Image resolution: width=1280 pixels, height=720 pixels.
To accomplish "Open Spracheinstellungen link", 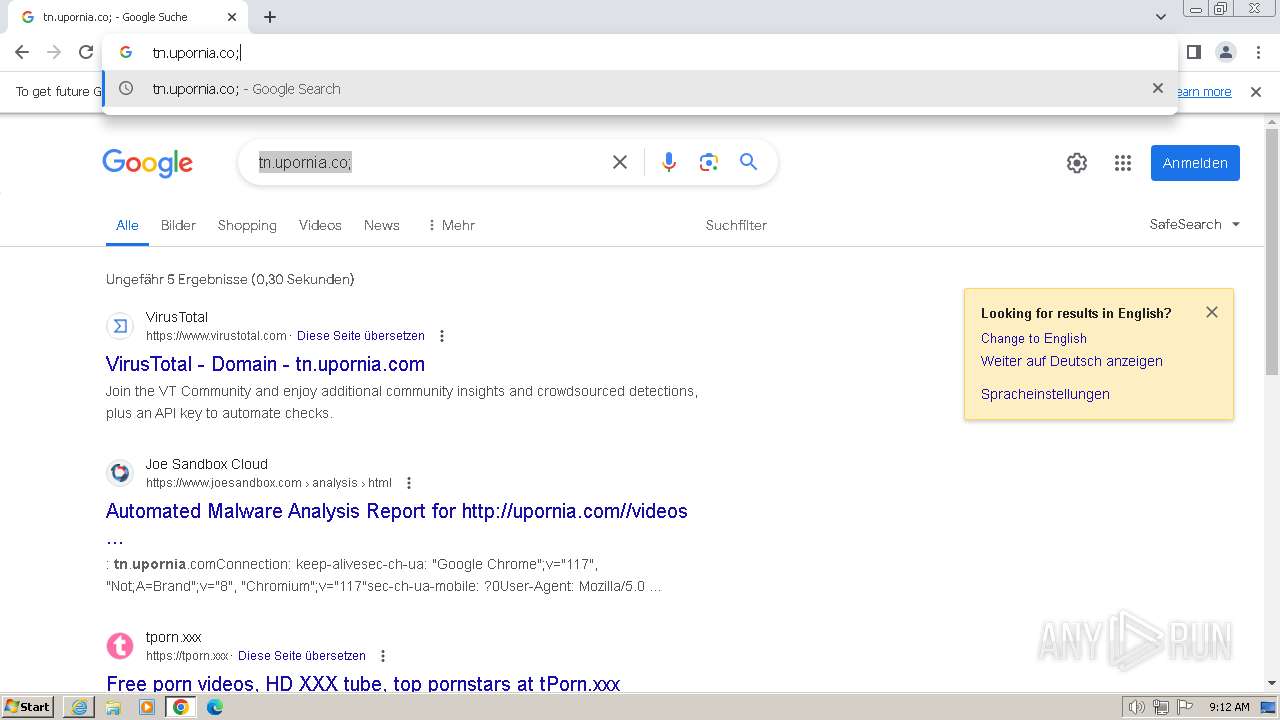I will pyautogui.click(x=1045, y=394).
